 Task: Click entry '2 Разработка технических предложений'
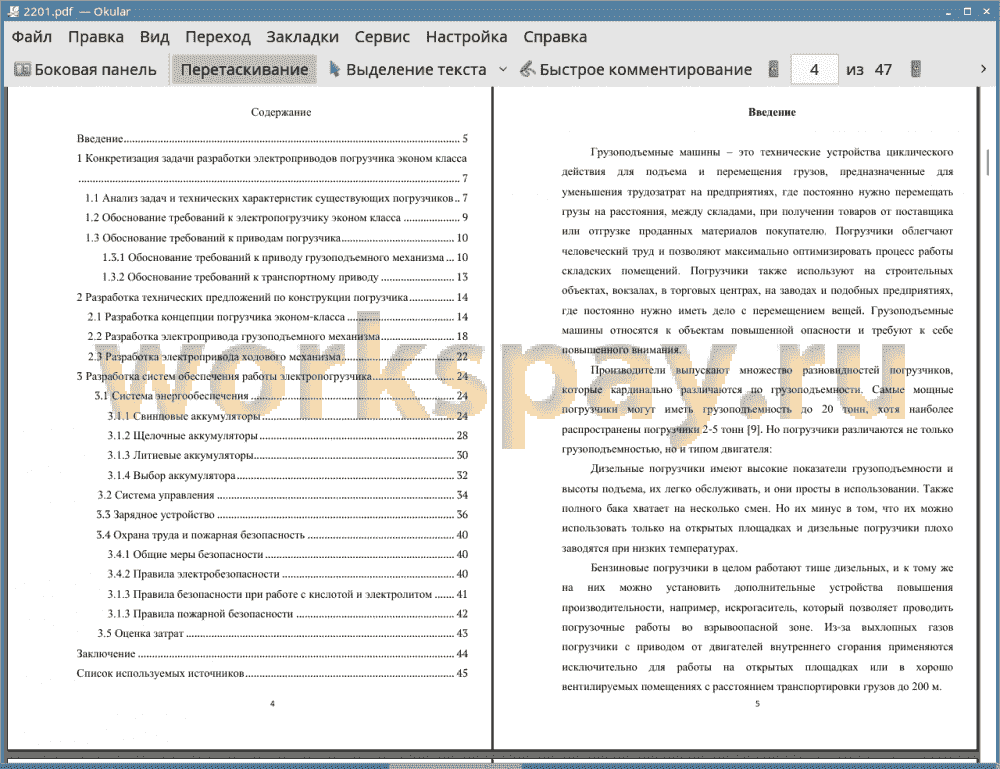click(272, 297)
